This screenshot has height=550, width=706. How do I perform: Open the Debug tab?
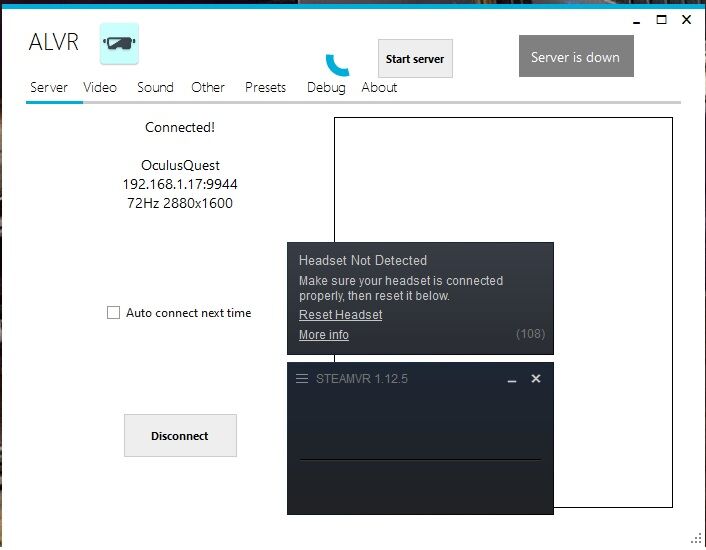(326, 87)
